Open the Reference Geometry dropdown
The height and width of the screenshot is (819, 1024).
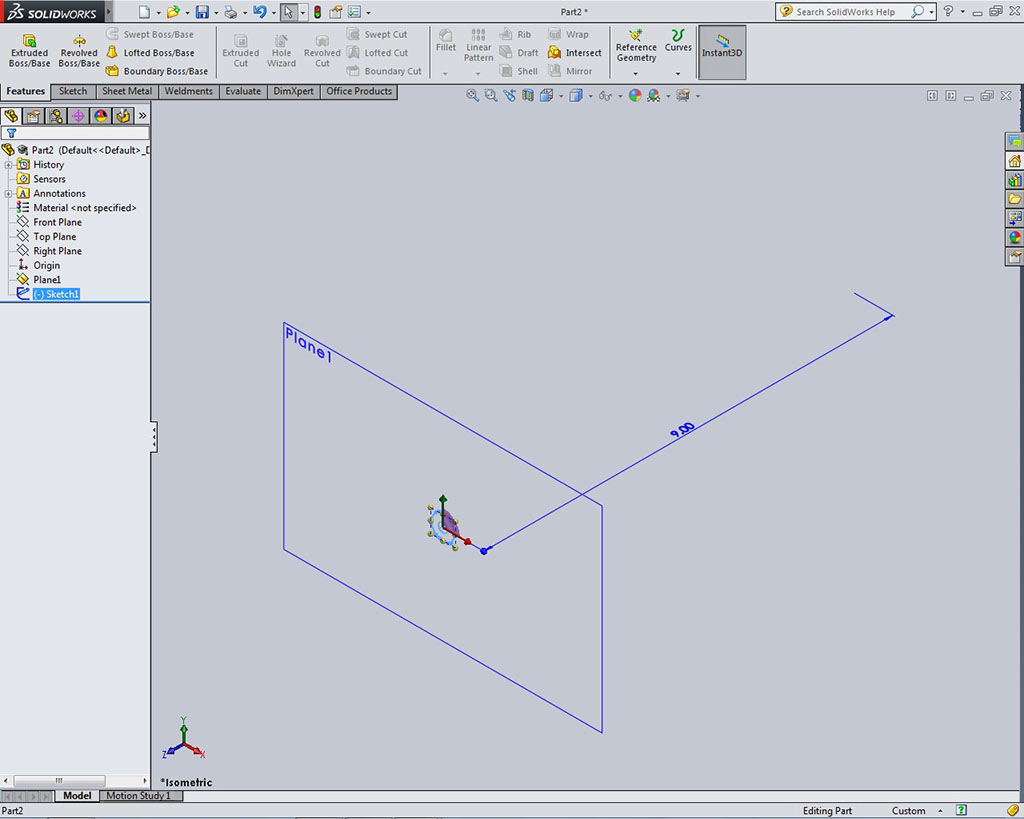(636, 73)
